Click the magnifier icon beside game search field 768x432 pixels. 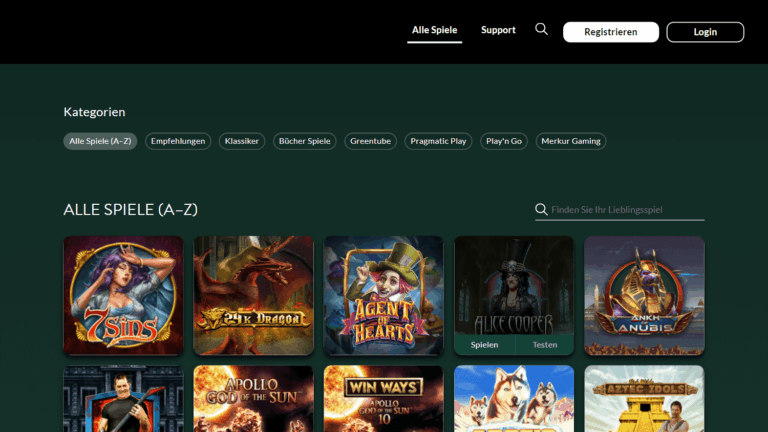click(542, 210)
